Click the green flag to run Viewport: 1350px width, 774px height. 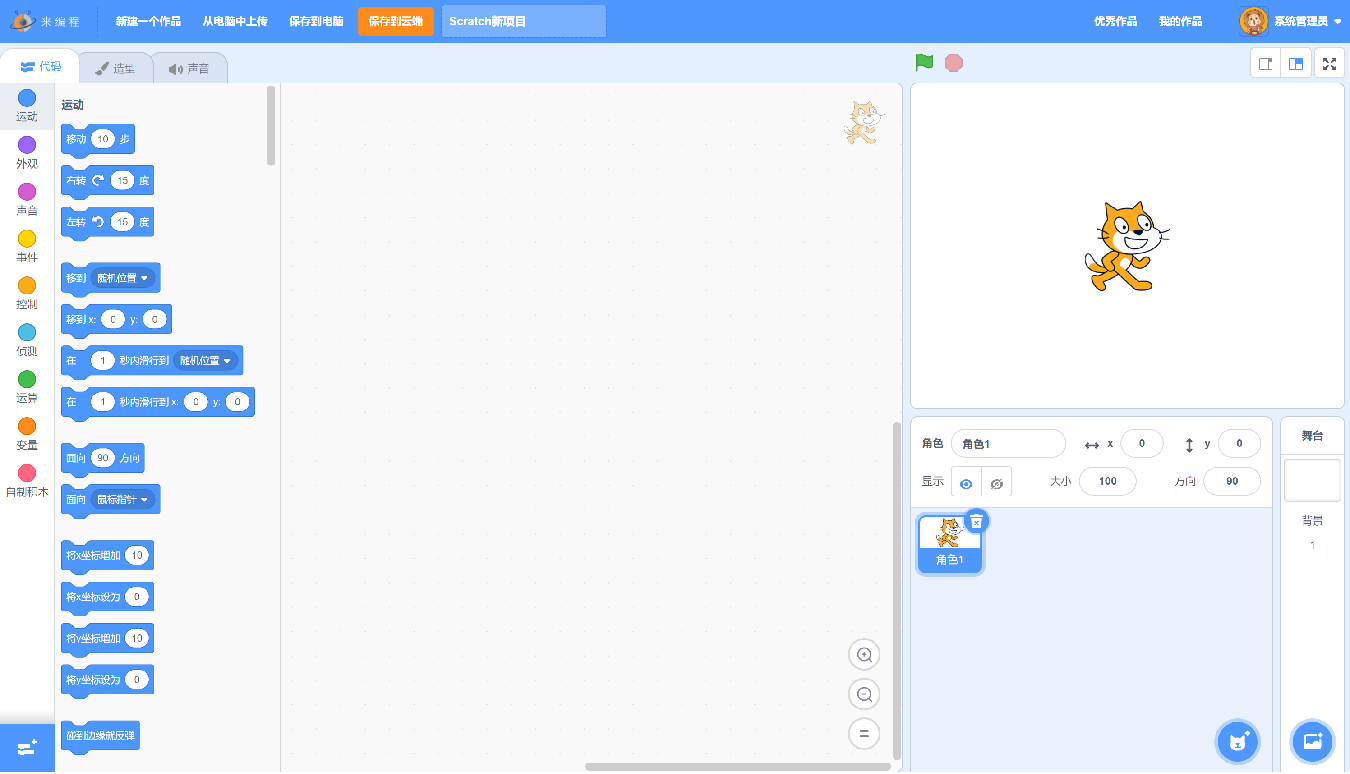click(924, 63)
